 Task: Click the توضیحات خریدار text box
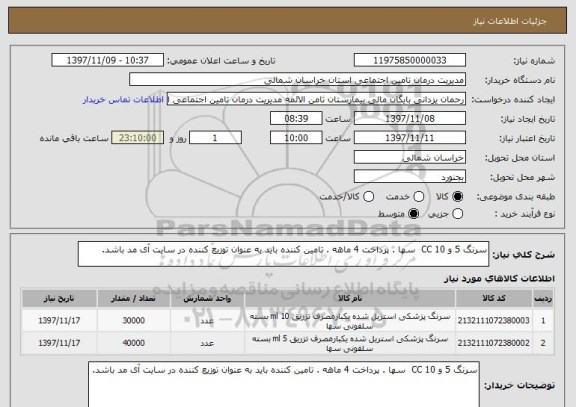point(284,384)
